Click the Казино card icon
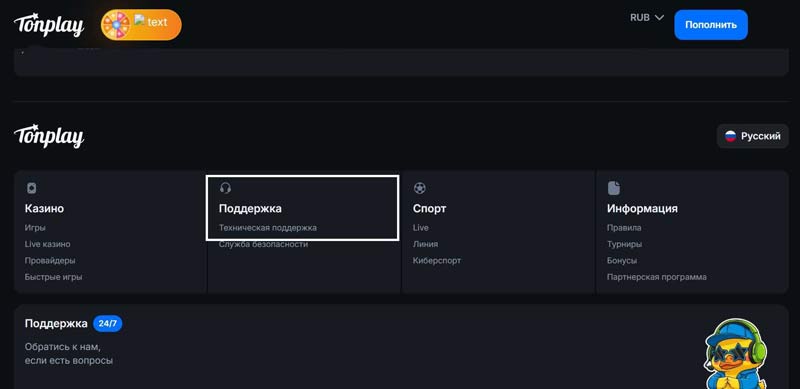800x389 pixels. pos(31,188)
